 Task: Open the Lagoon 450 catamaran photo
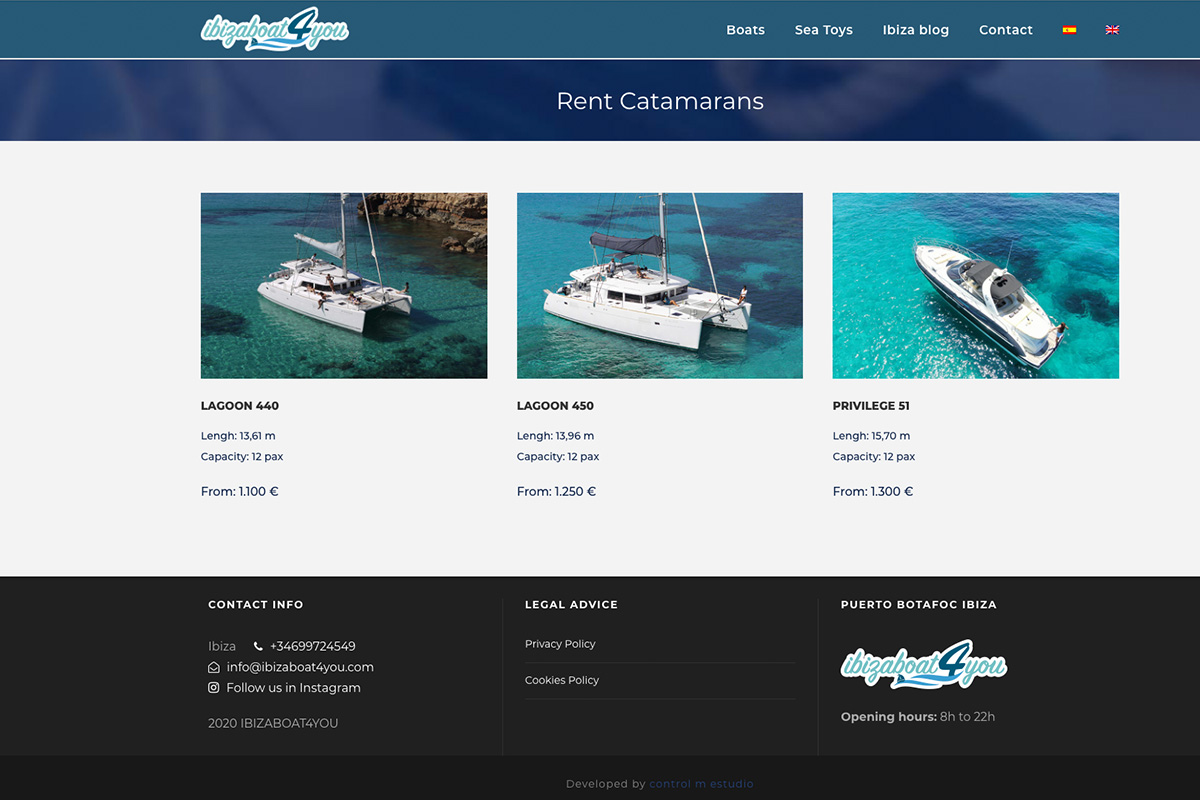click(x=660, y=286)
